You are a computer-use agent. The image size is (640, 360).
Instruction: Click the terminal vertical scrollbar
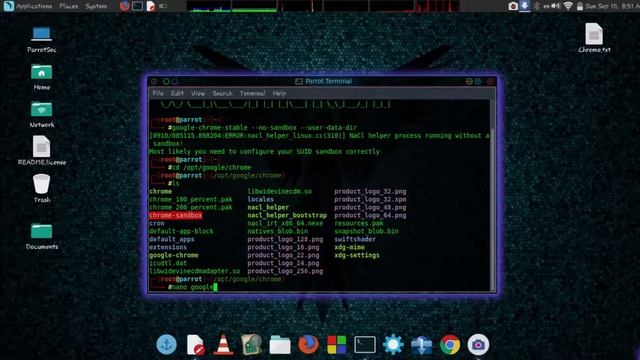[x=493, y=196]
